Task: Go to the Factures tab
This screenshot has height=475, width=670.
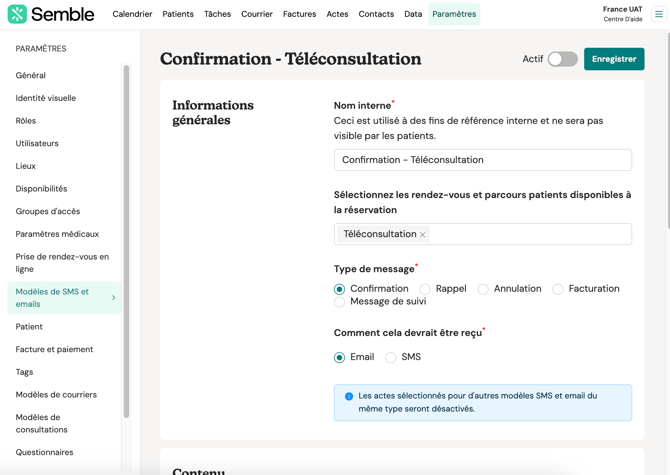Action: [x=299, y=14]
